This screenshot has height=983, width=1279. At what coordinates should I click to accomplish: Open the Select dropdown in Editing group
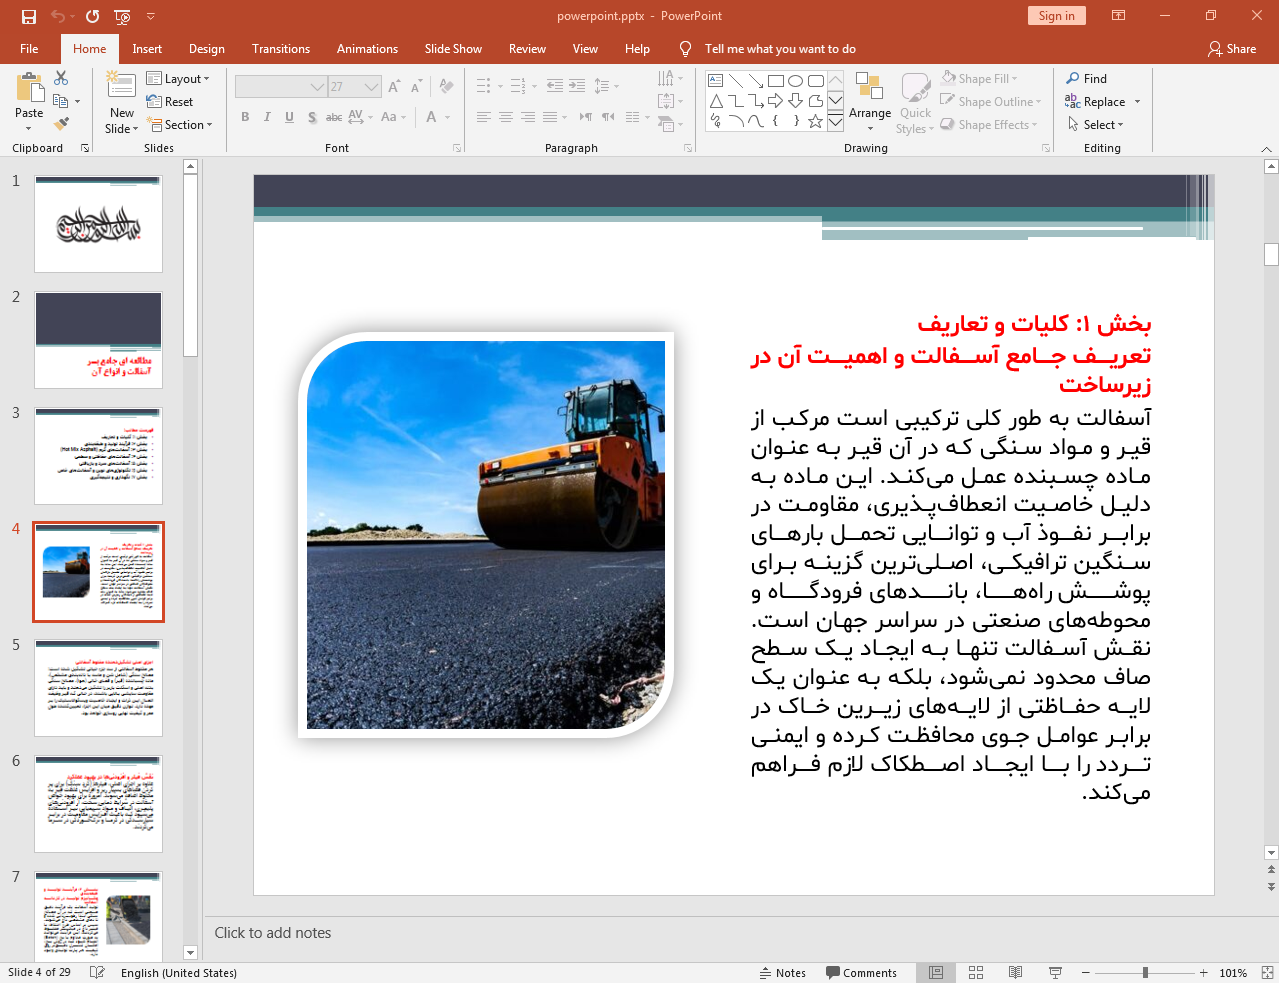pos(1096,125)
